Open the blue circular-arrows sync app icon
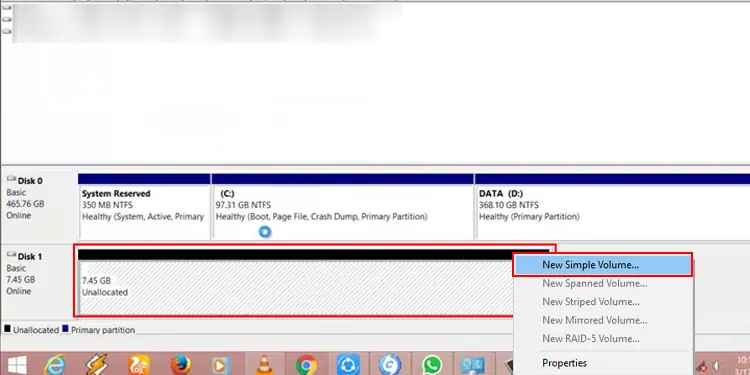 coord(348,365)
